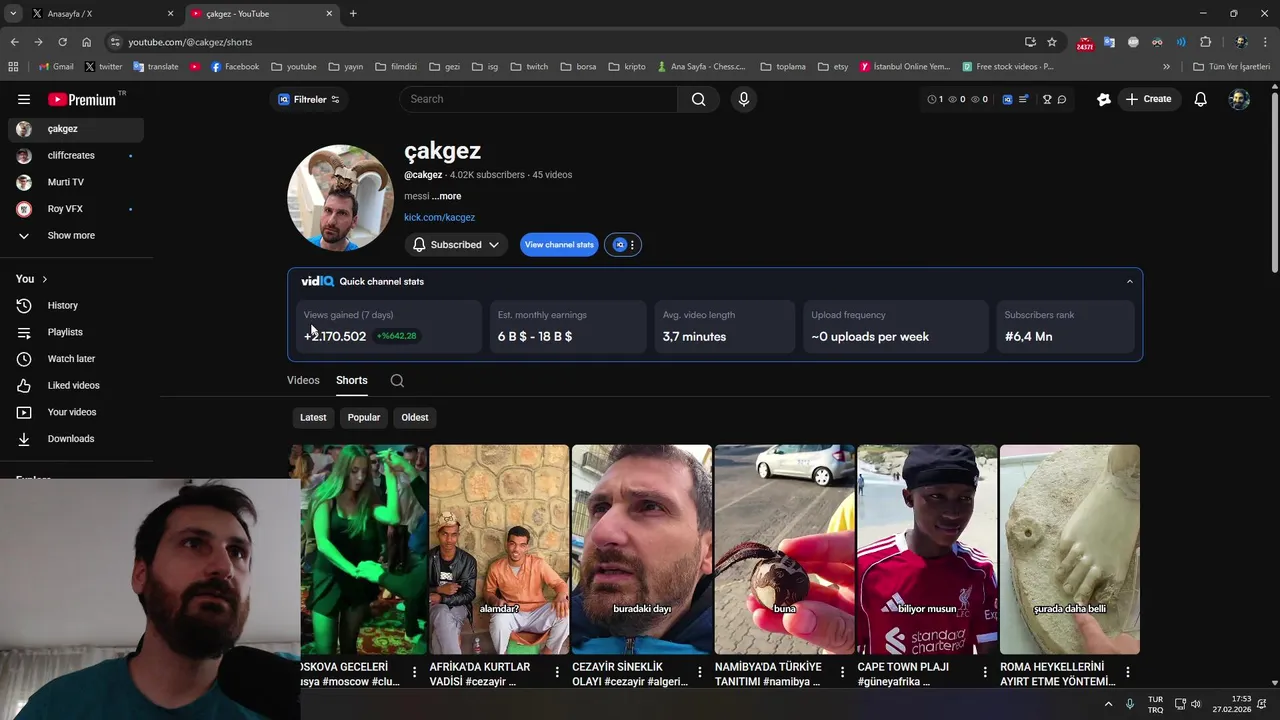Open twitch bookmarks folder
The image size is (1280, 720).
[529, 67]
